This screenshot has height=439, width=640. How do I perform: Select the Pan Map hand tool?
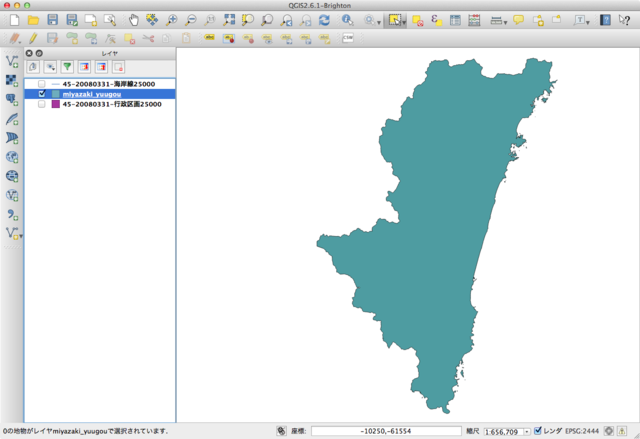click(x=133, y=20)
